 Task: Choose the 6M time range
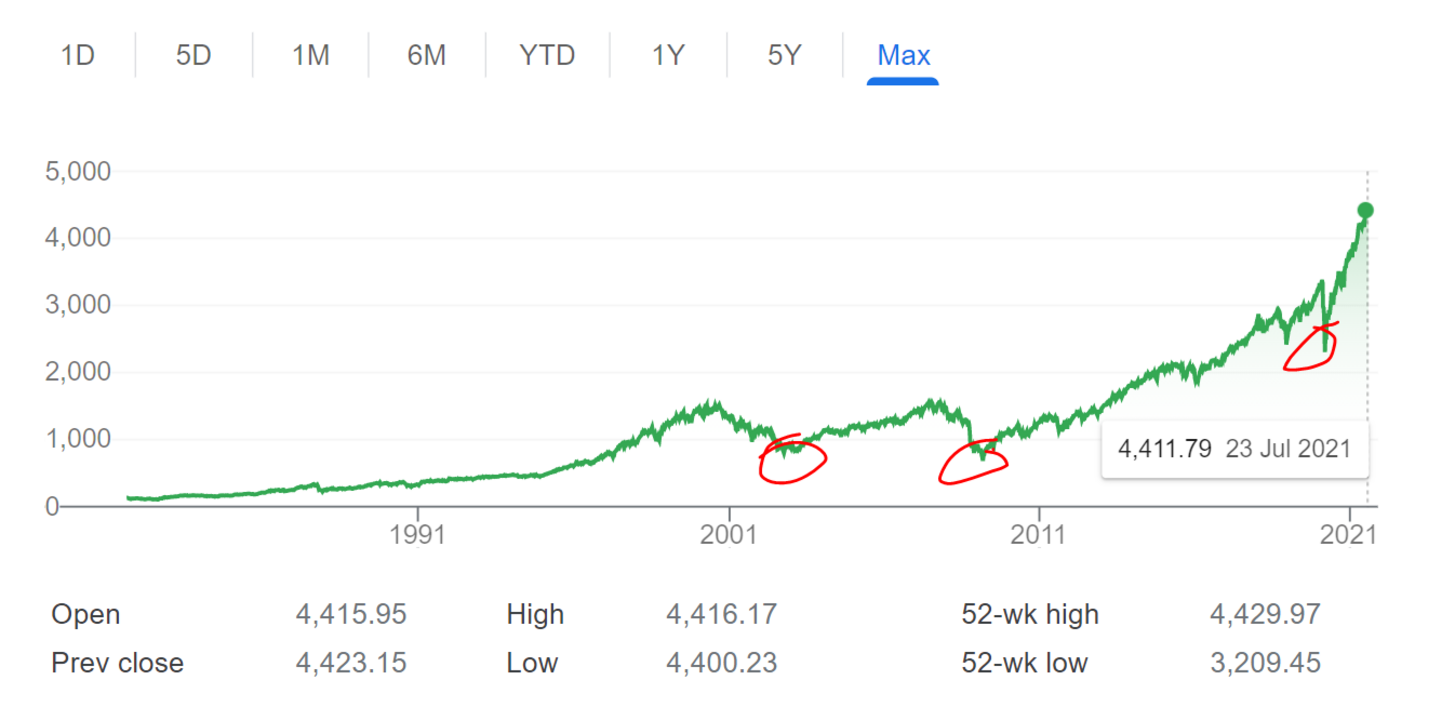click(426, 55)
